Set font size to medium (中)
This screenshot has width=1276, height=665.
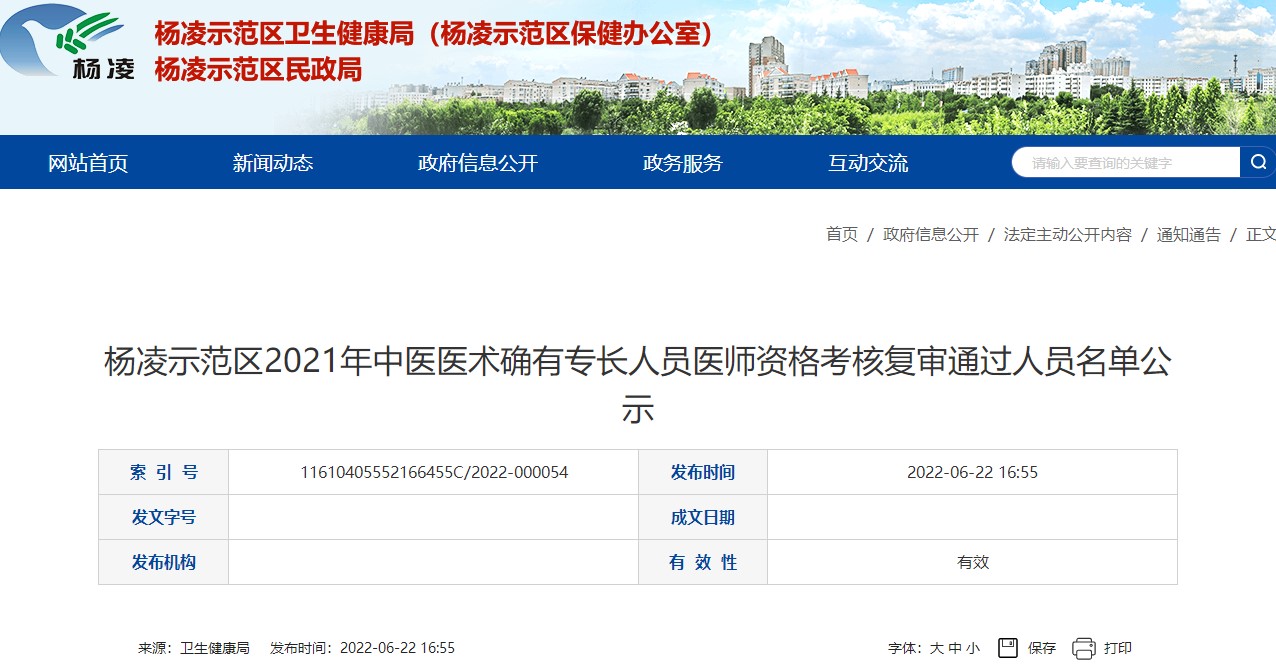[x=955, y=648]
